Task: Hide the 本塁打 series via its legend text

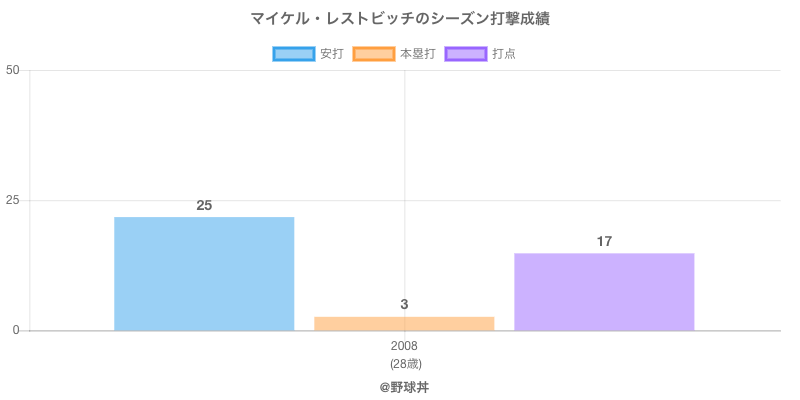Action: click(x=417, y=54)
